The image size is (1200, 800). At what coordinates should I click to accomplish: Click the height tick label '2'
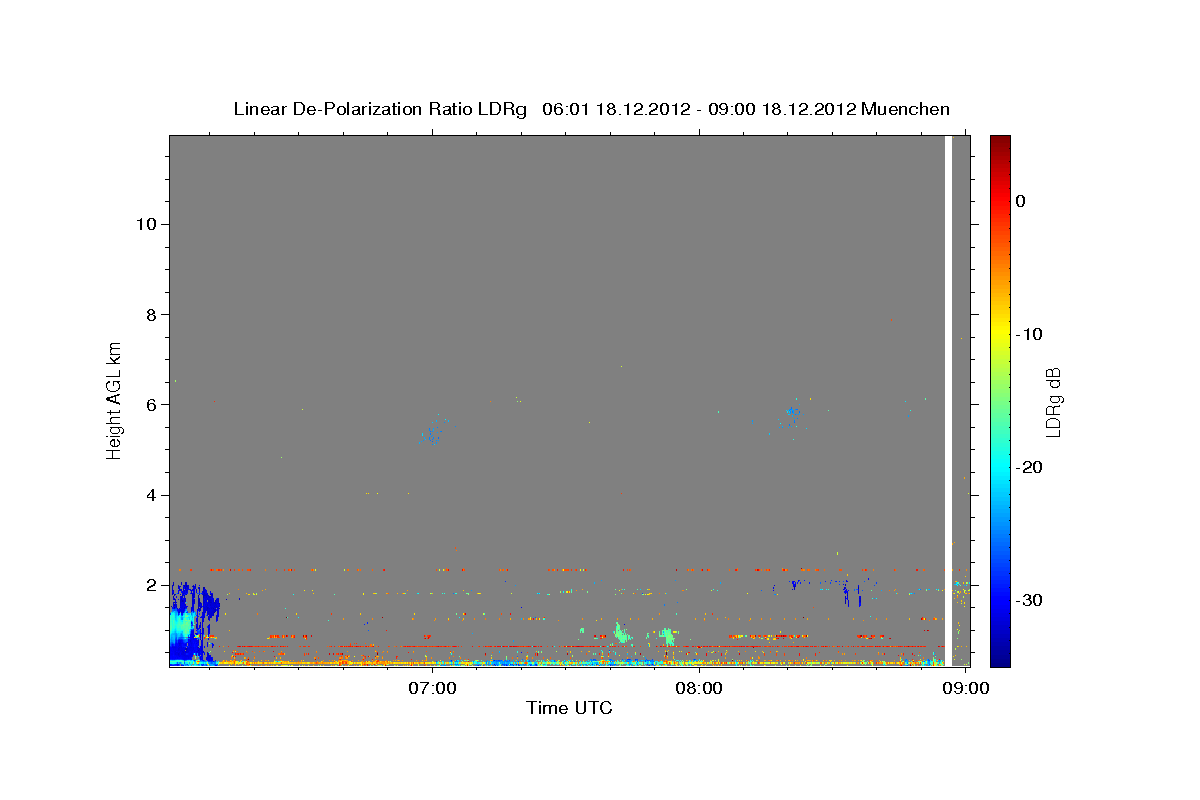coord(150,585)
